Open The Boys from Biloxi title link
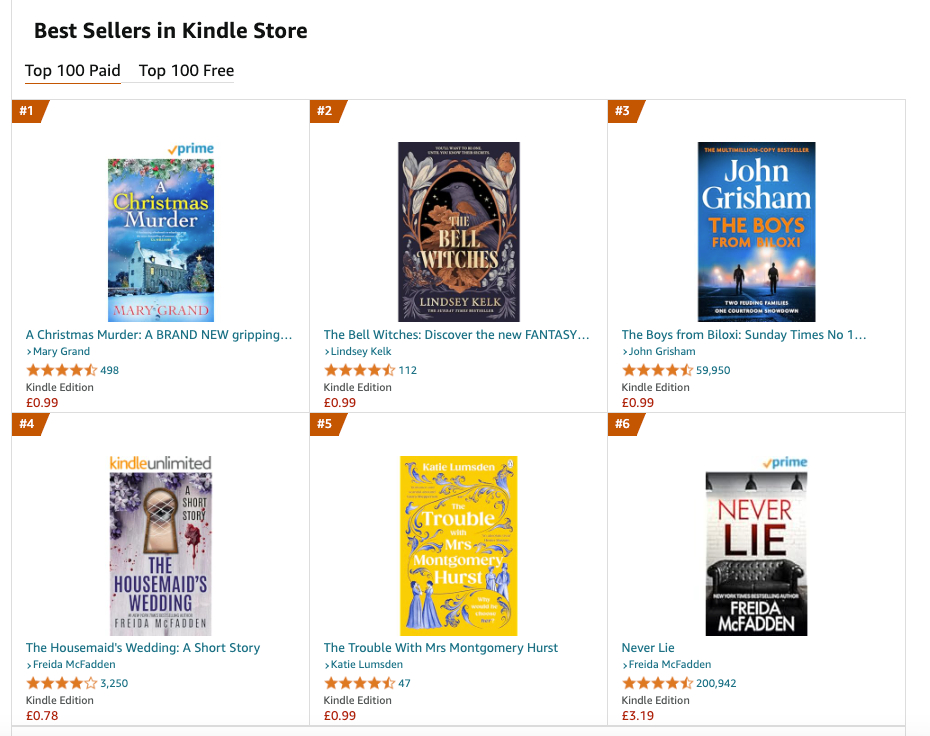Viewport: 930px width, 736px height. (744, 335)
